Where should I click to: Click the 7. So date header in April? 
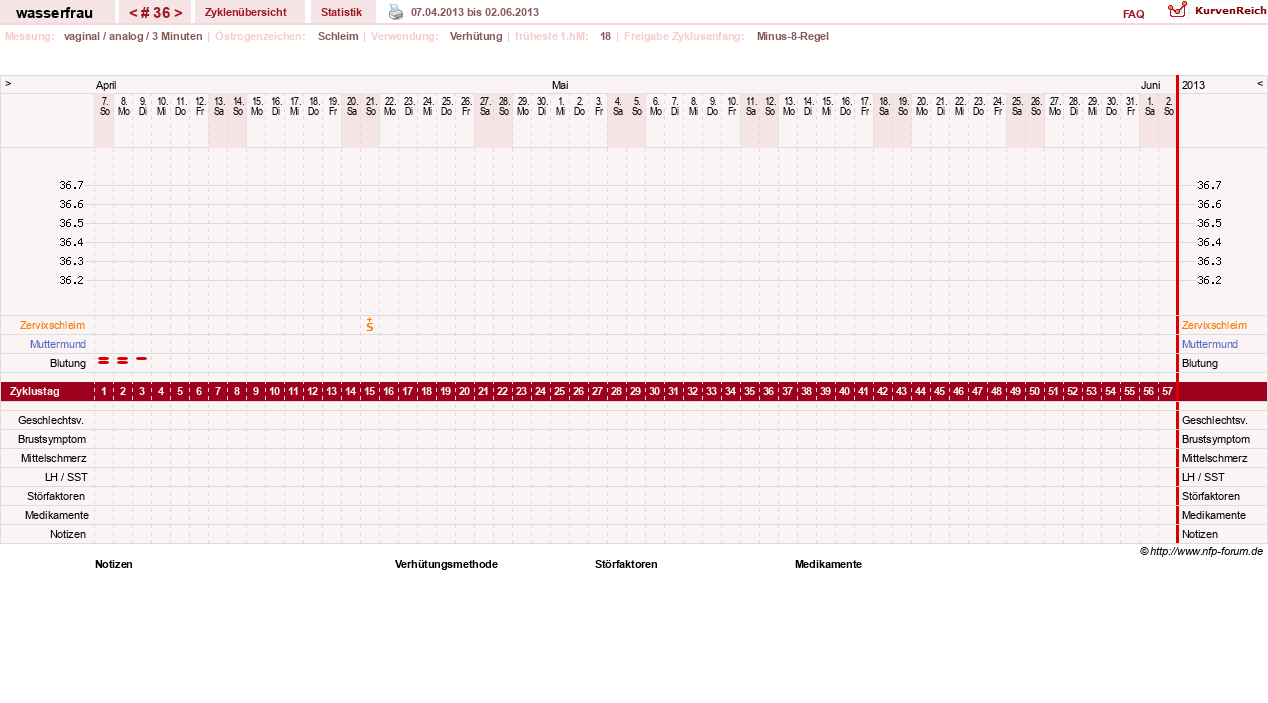click(x=105, y=105)
